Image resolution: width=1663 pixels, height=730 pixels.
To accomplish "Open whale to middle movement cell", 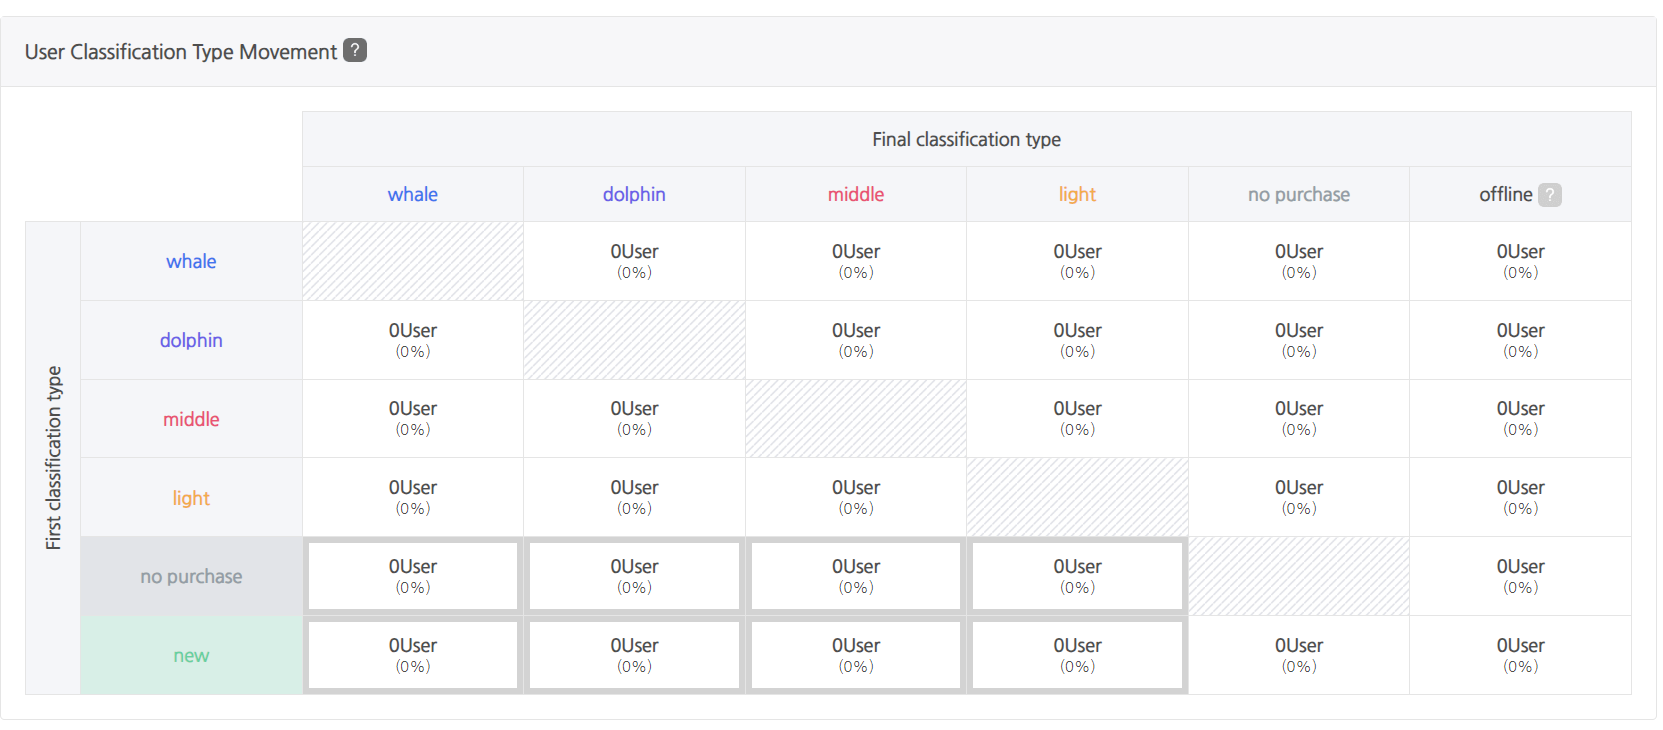I will (x=856, y=261).
